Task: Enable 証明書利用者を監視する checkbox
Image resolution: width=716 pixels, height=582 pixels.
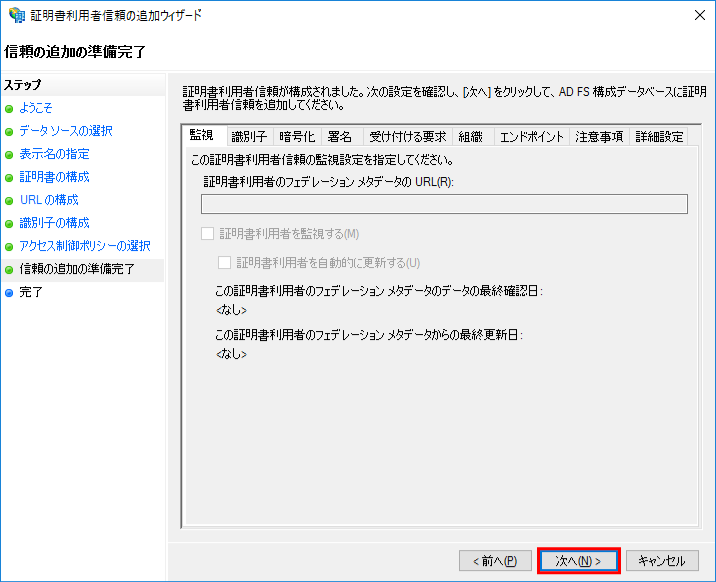Action: tap(208, 234)
